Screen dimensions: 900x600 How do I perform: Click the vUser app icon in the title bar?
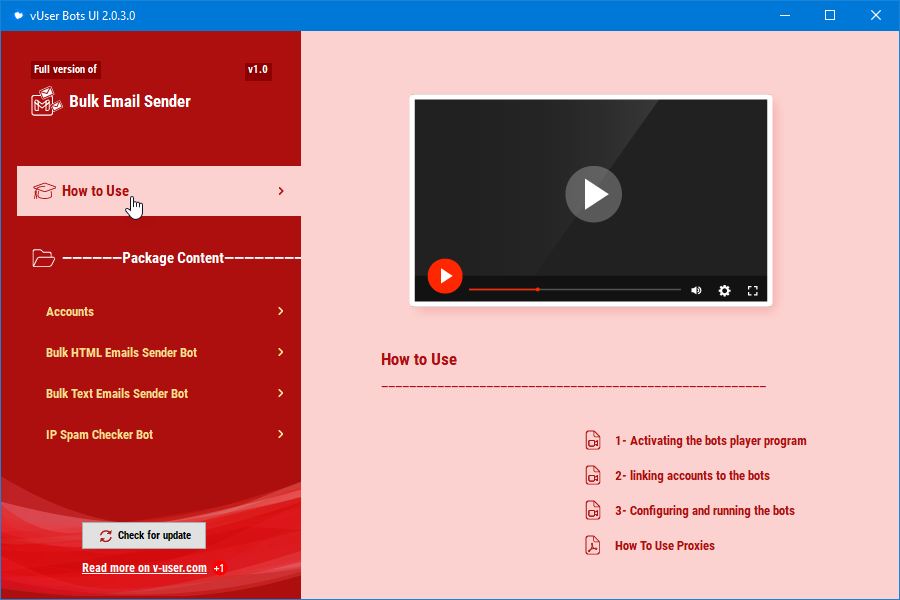coord(18,16)
